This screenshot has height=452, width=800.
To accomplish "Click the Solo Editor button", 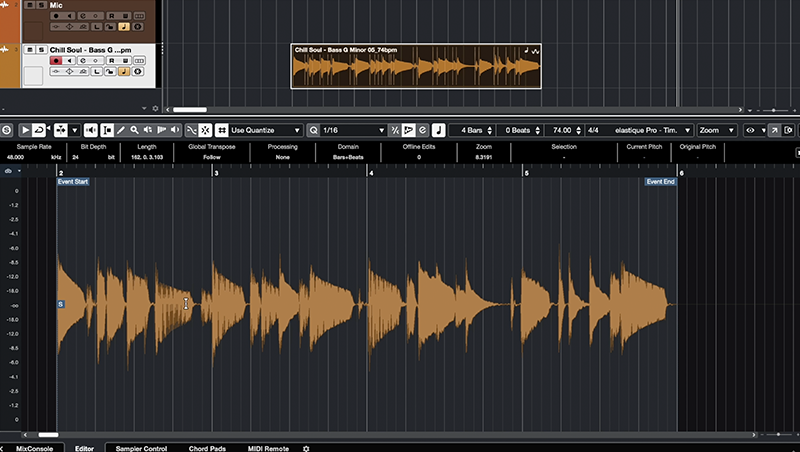I will click(x=8, y=130).
